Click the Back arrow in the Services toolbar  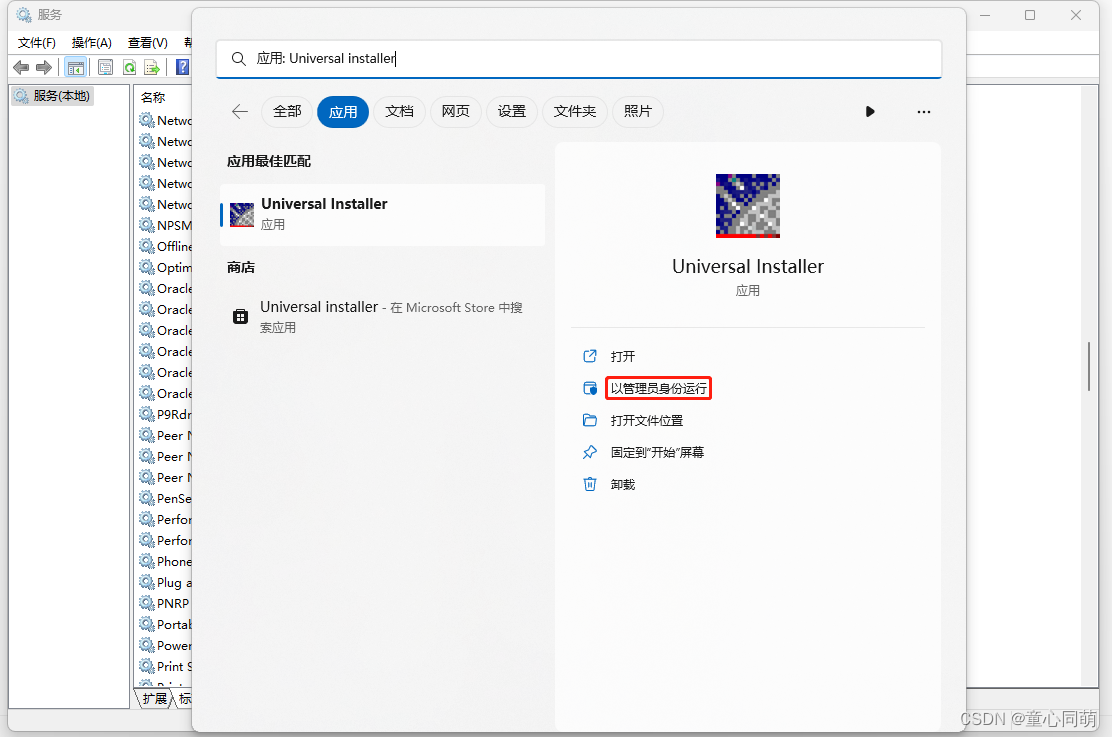pyautogui.click(x=21, y=67)
